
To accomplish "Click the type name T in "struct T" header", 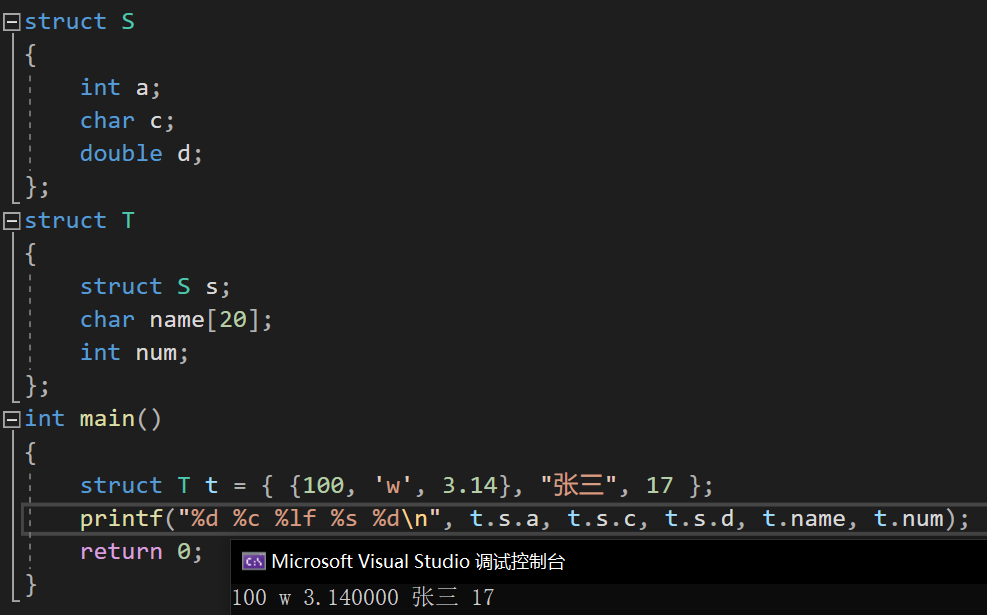I will point(128,221).
